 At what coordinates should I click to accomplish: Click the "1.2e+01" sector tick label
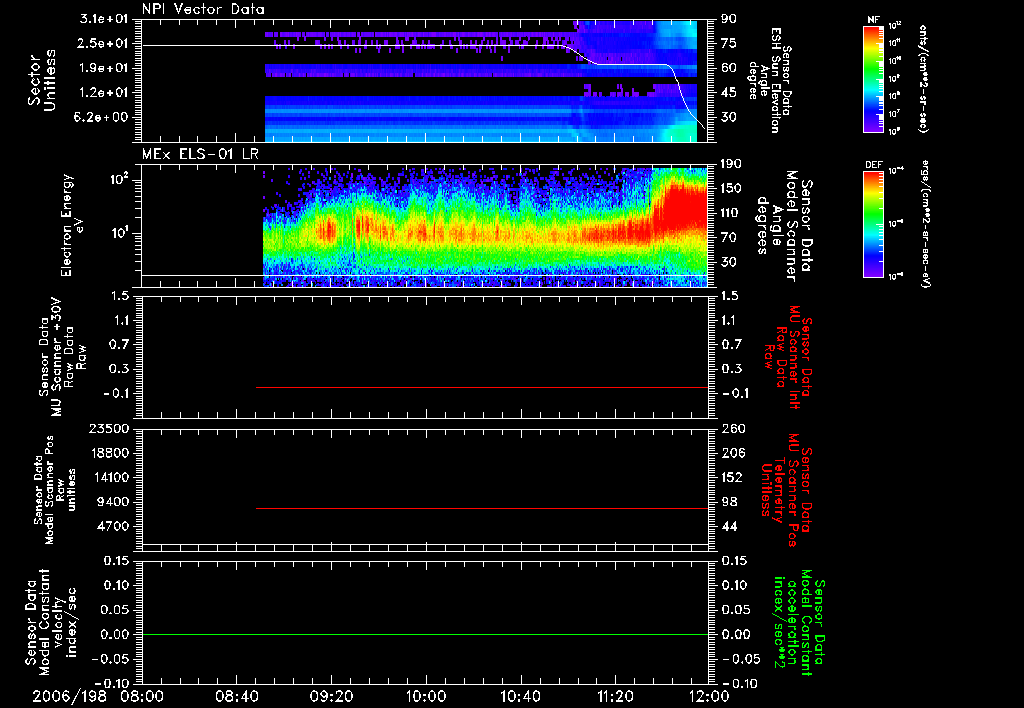(104, 93)
